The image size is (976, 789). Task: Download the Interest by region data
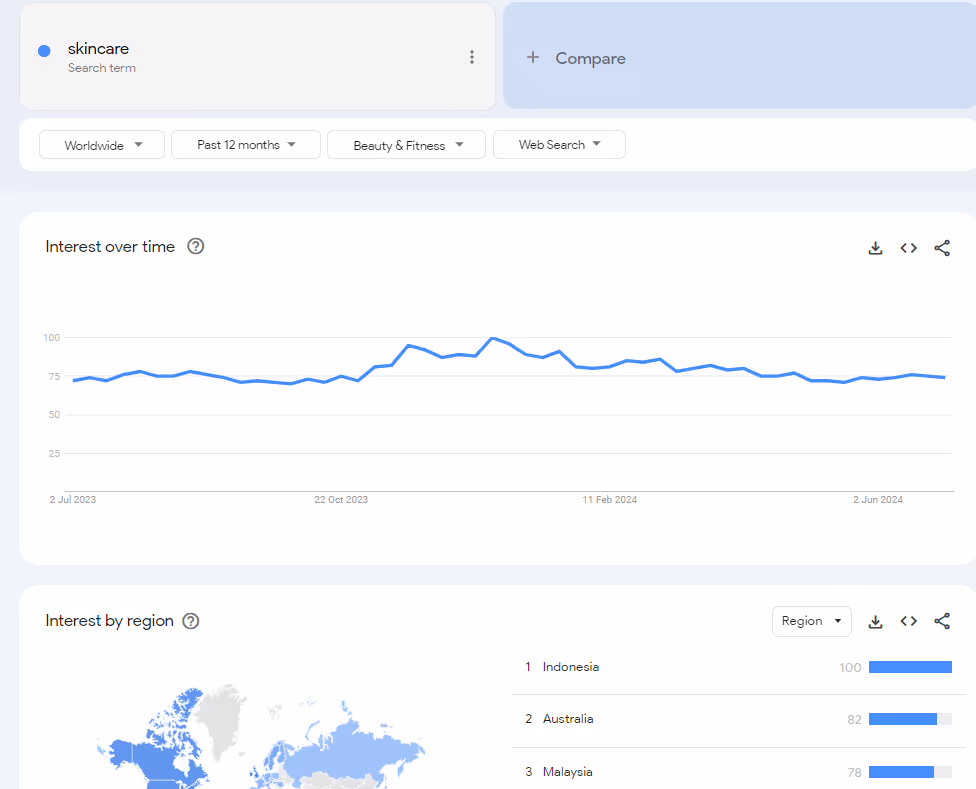coord(875,621)
